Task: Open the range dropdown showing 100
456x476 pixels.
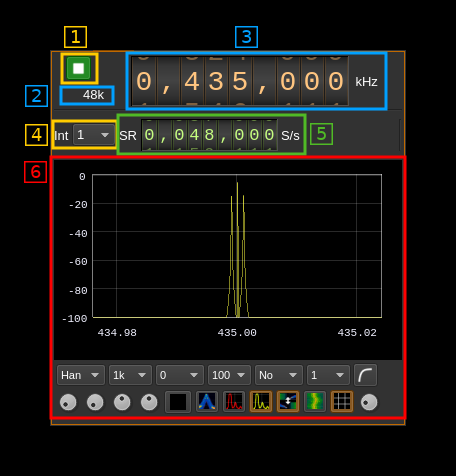Action: click(x=229, y=375)
